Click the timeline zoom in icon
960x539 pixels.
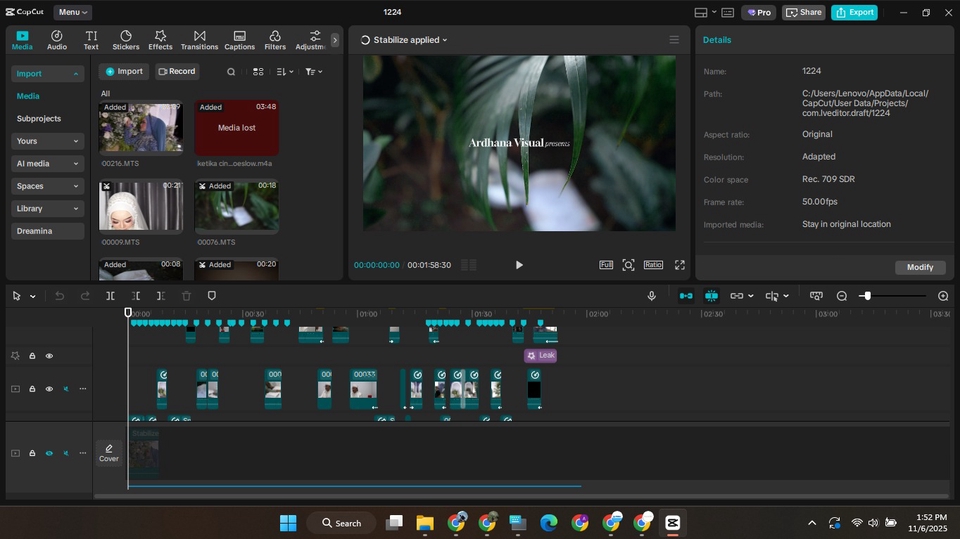click(x=943, y=296)
